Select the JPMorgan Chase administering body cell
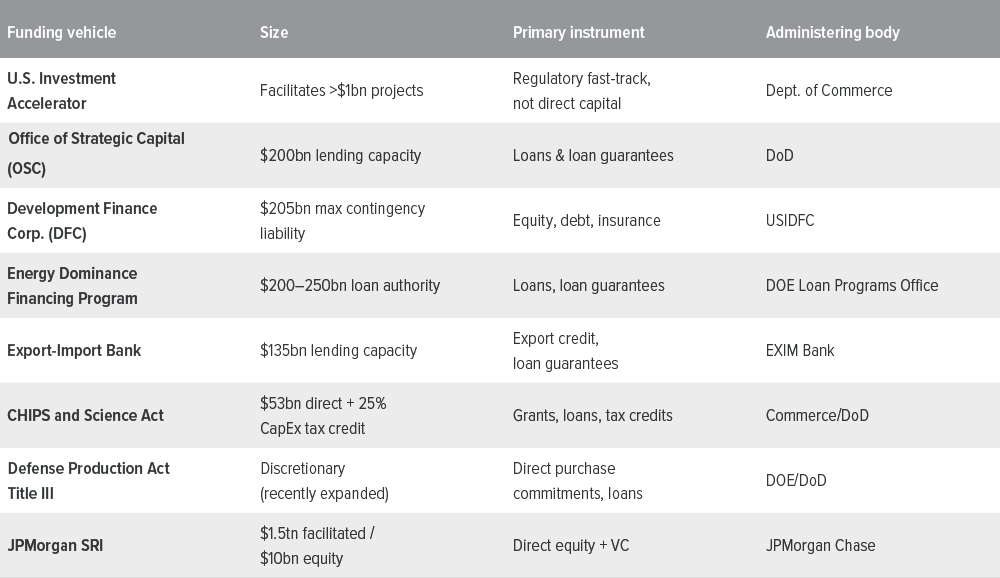The width and height of the screenshot is (1000, 578). pyautogui.click(x=820, y=545)
